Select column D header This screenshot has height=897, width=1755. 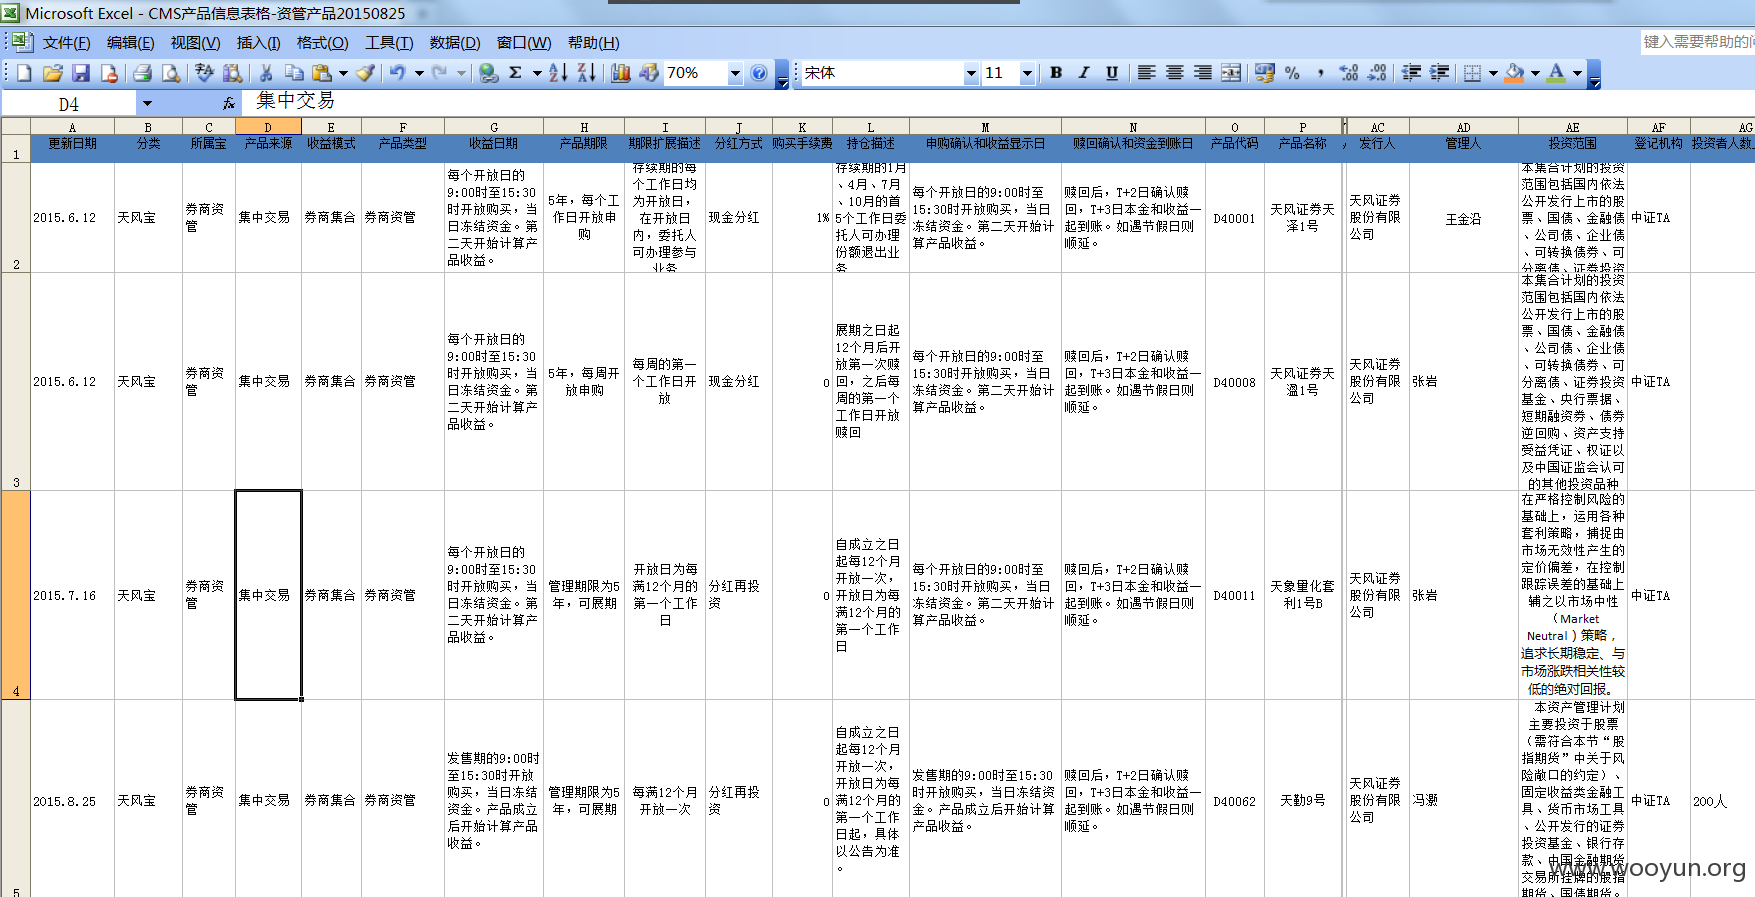tap(268, 126)
